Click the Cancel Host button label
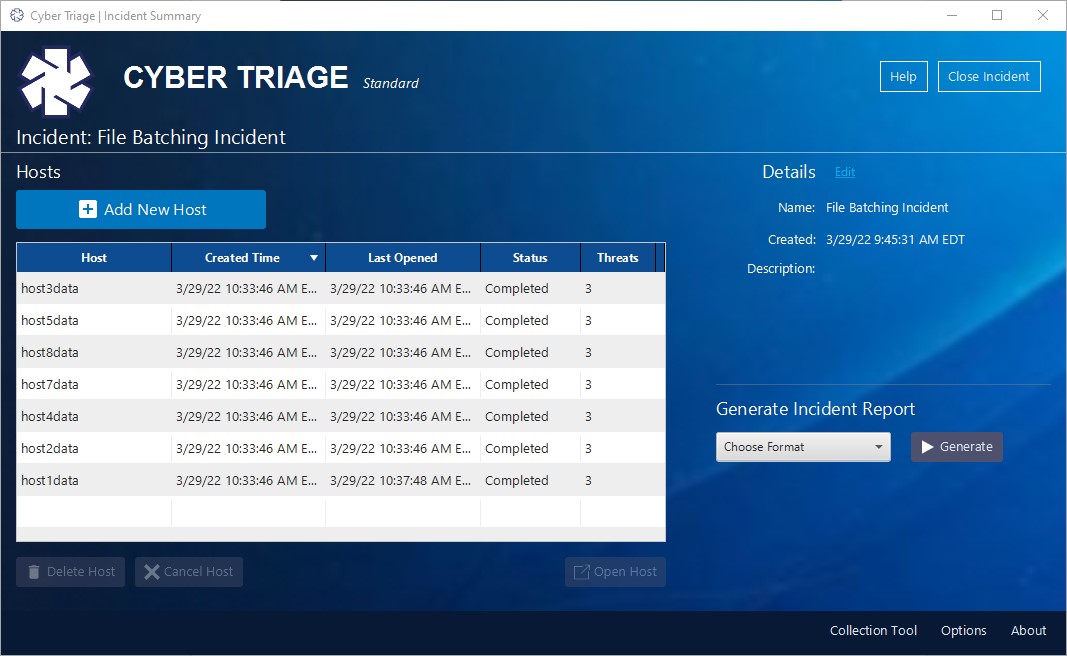 tap(198, 572)
